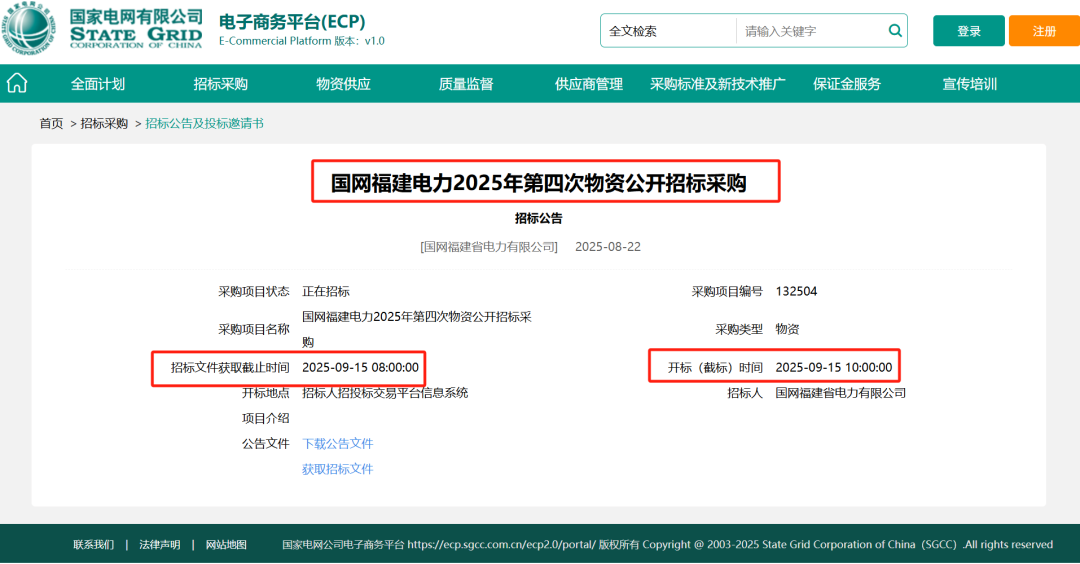This screenshot has height=564, width=1080.
Task: Click the 下载公告文件 link
Action: (x=338, y=443)
